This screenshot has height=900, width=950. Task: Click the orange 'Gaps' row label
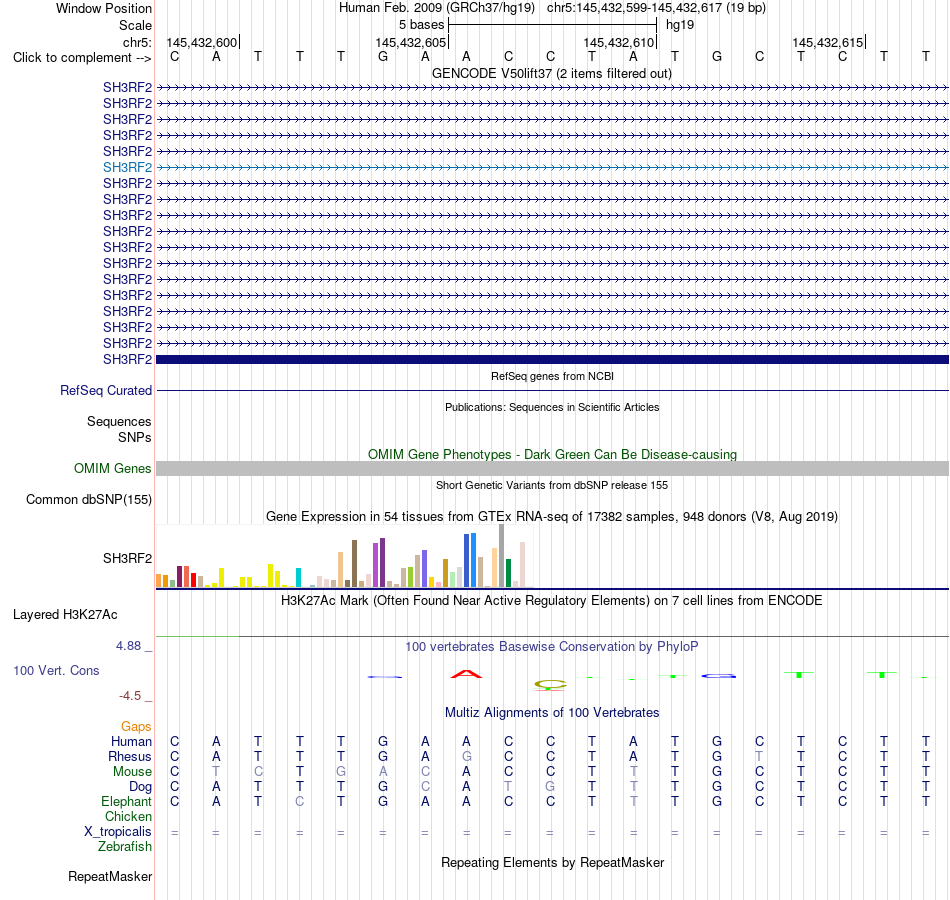pos(136,727)
